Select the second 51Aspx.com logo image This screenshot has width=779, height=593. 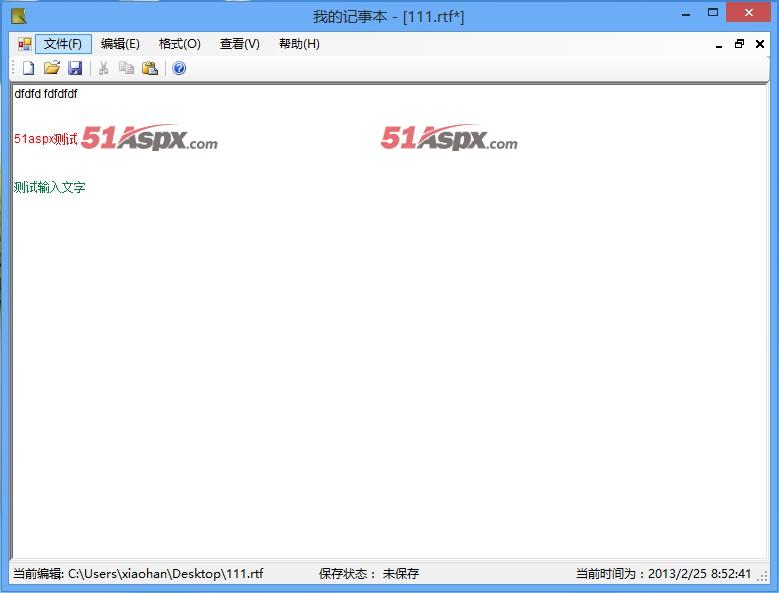tap(449, 138)
